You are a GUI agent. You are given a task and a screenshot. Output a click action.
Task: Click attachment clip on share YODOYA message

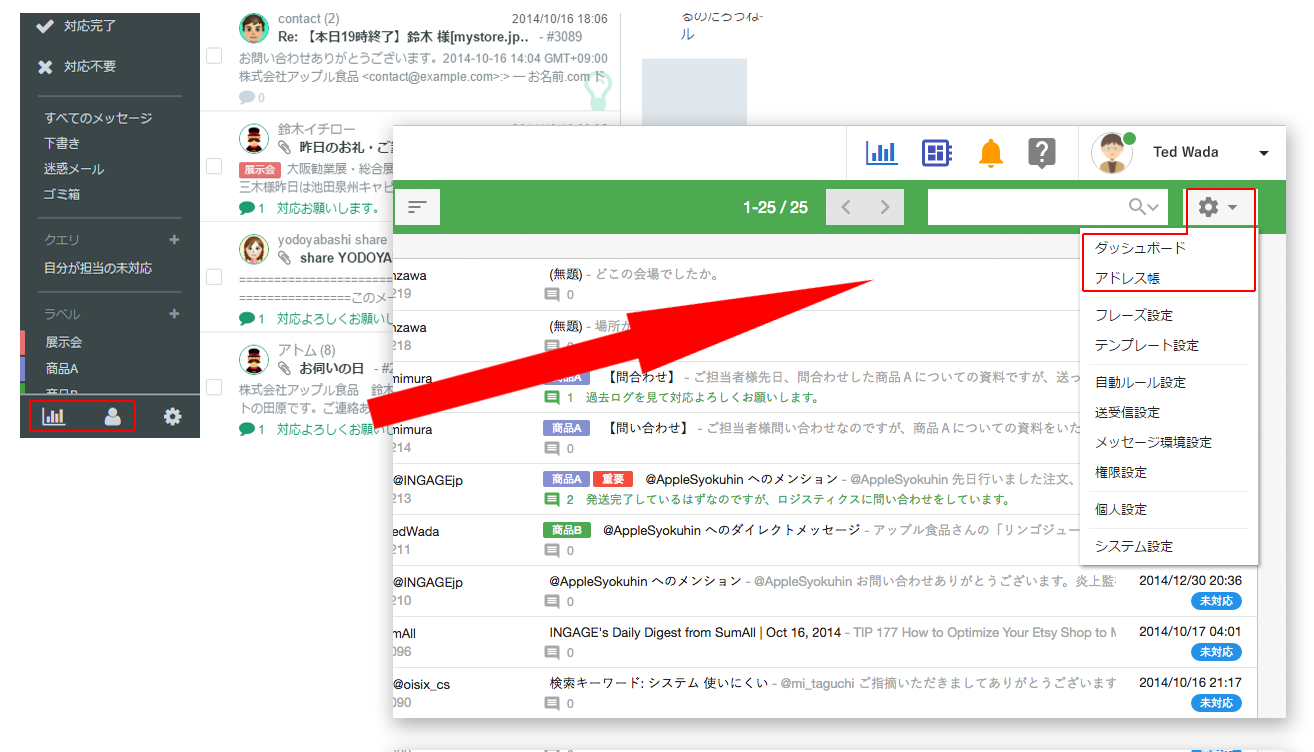pyautogui.click(x=284, y=257)
